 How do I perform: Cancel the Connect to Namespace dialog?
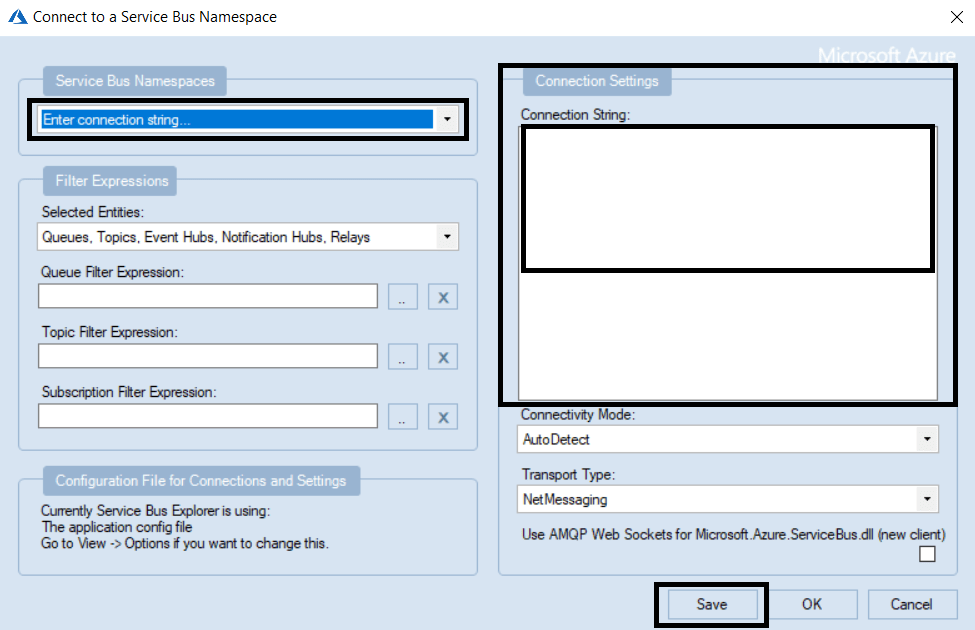912,604
